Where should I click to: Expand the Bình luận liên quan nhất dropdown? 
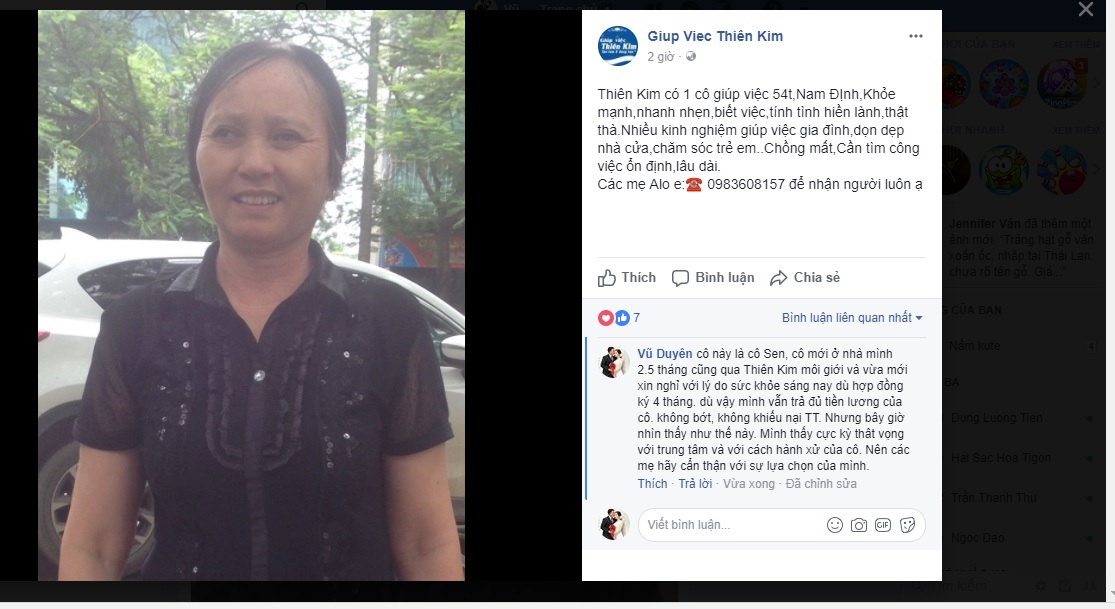pos(852,317)
